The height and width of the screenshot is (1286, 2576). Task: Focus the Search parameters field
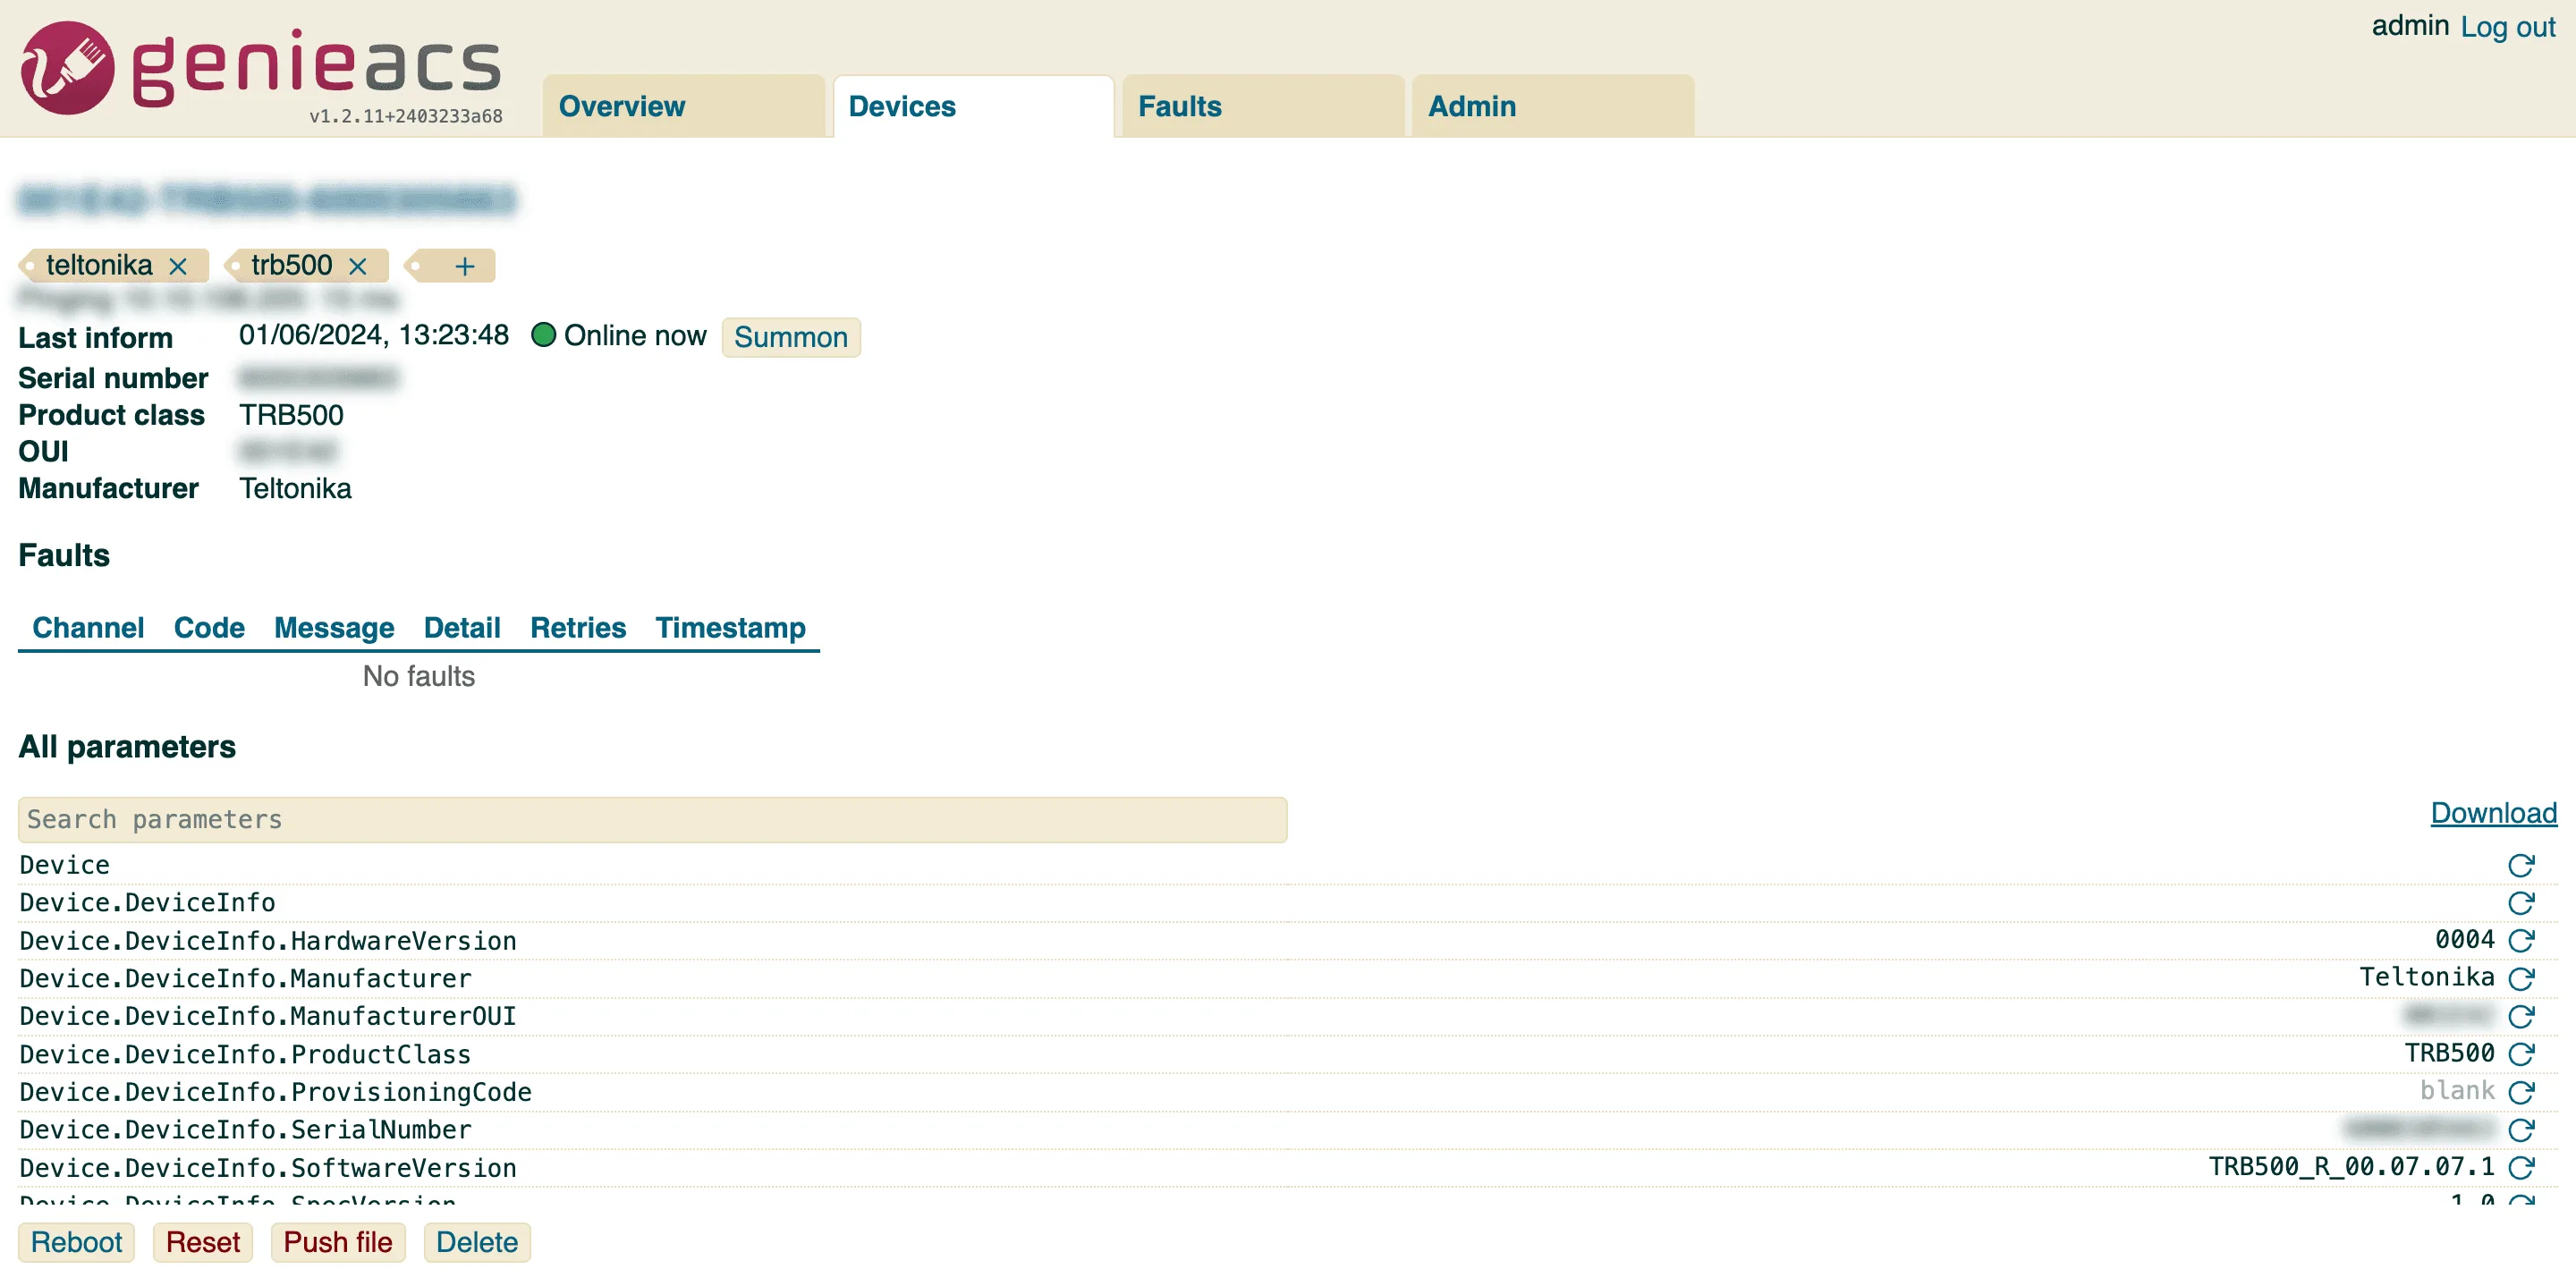pyautogui.click(x=652, y=820)
